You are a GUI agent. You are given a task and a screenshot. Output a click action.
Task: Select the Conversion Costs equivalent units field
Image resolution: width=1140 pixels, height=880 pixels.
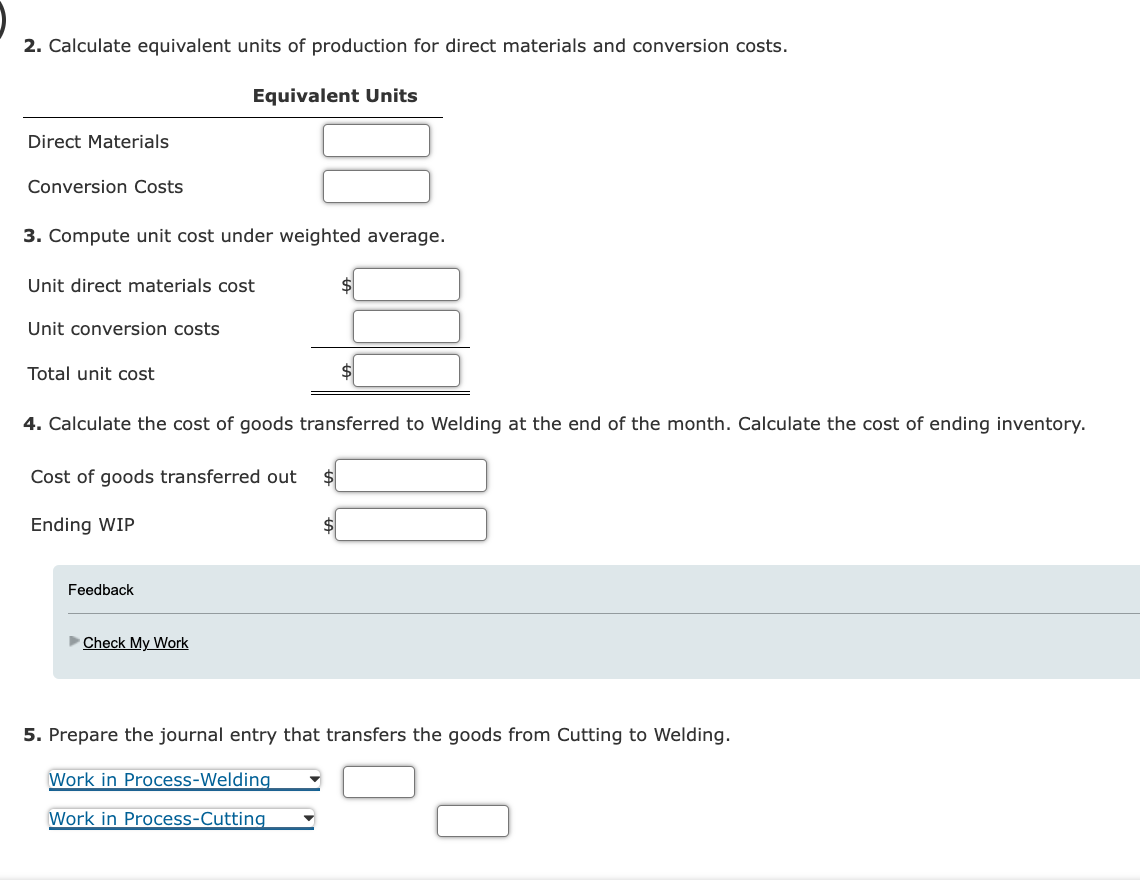(376, 186)
